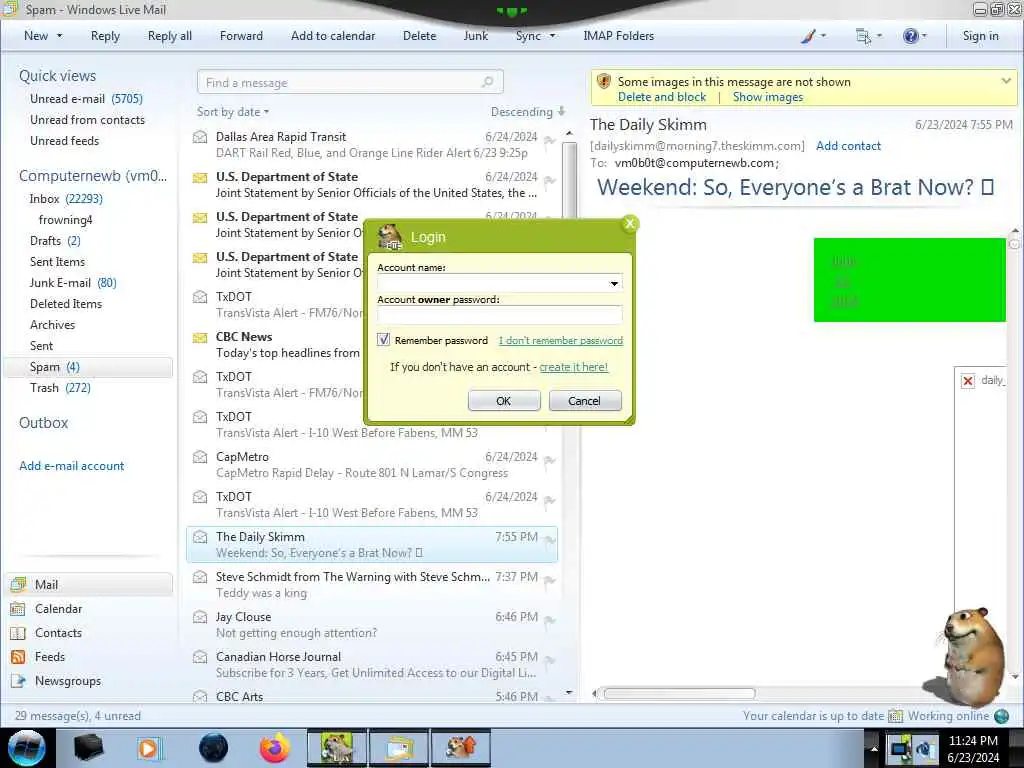Click the Account owner password field
This screenshot has width=1024, height=768.
click(500, 315)
